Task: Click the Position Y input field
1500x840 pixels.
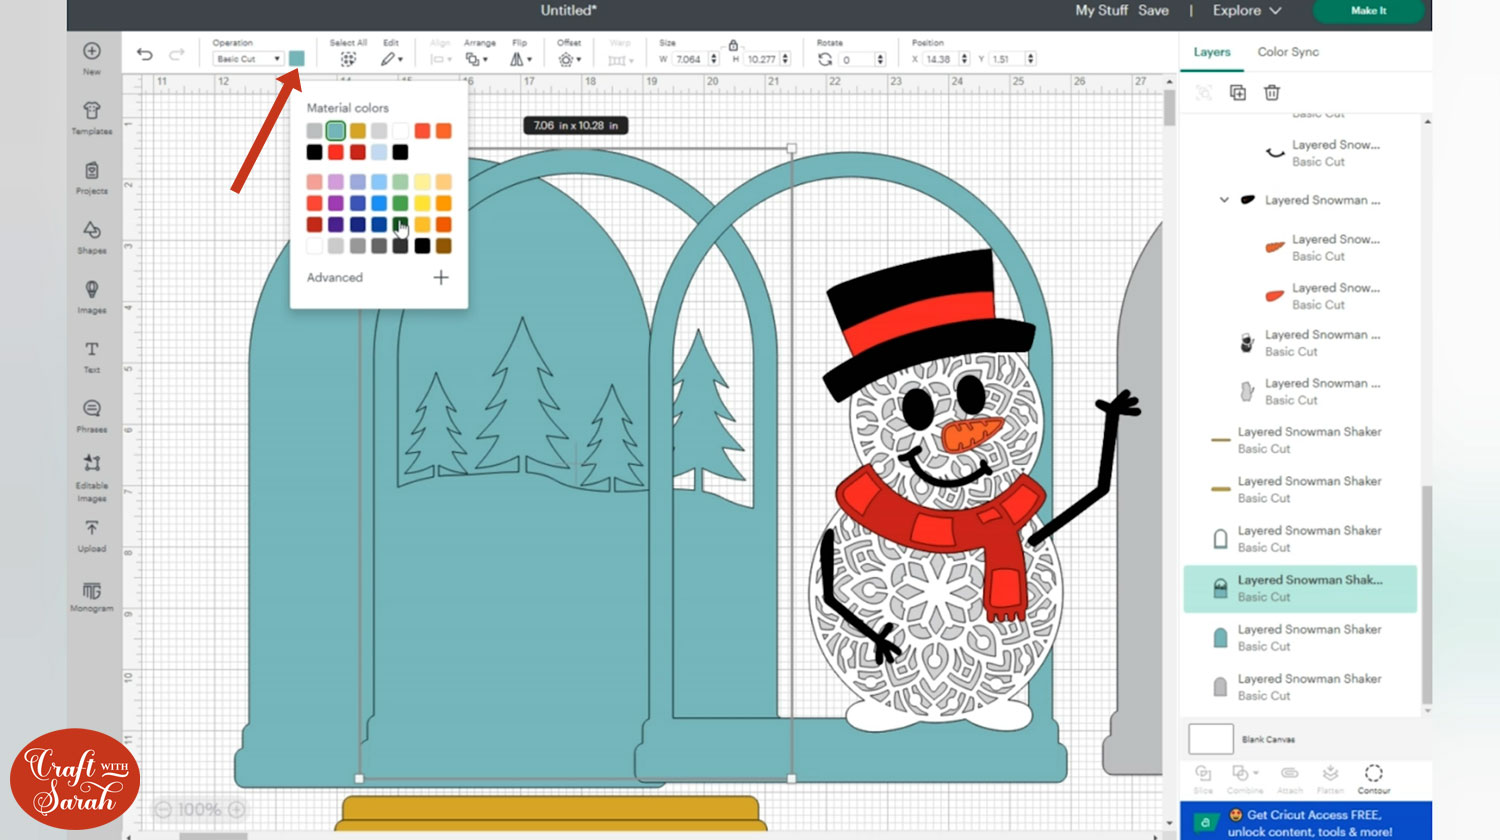Action: click(1006, 59)
